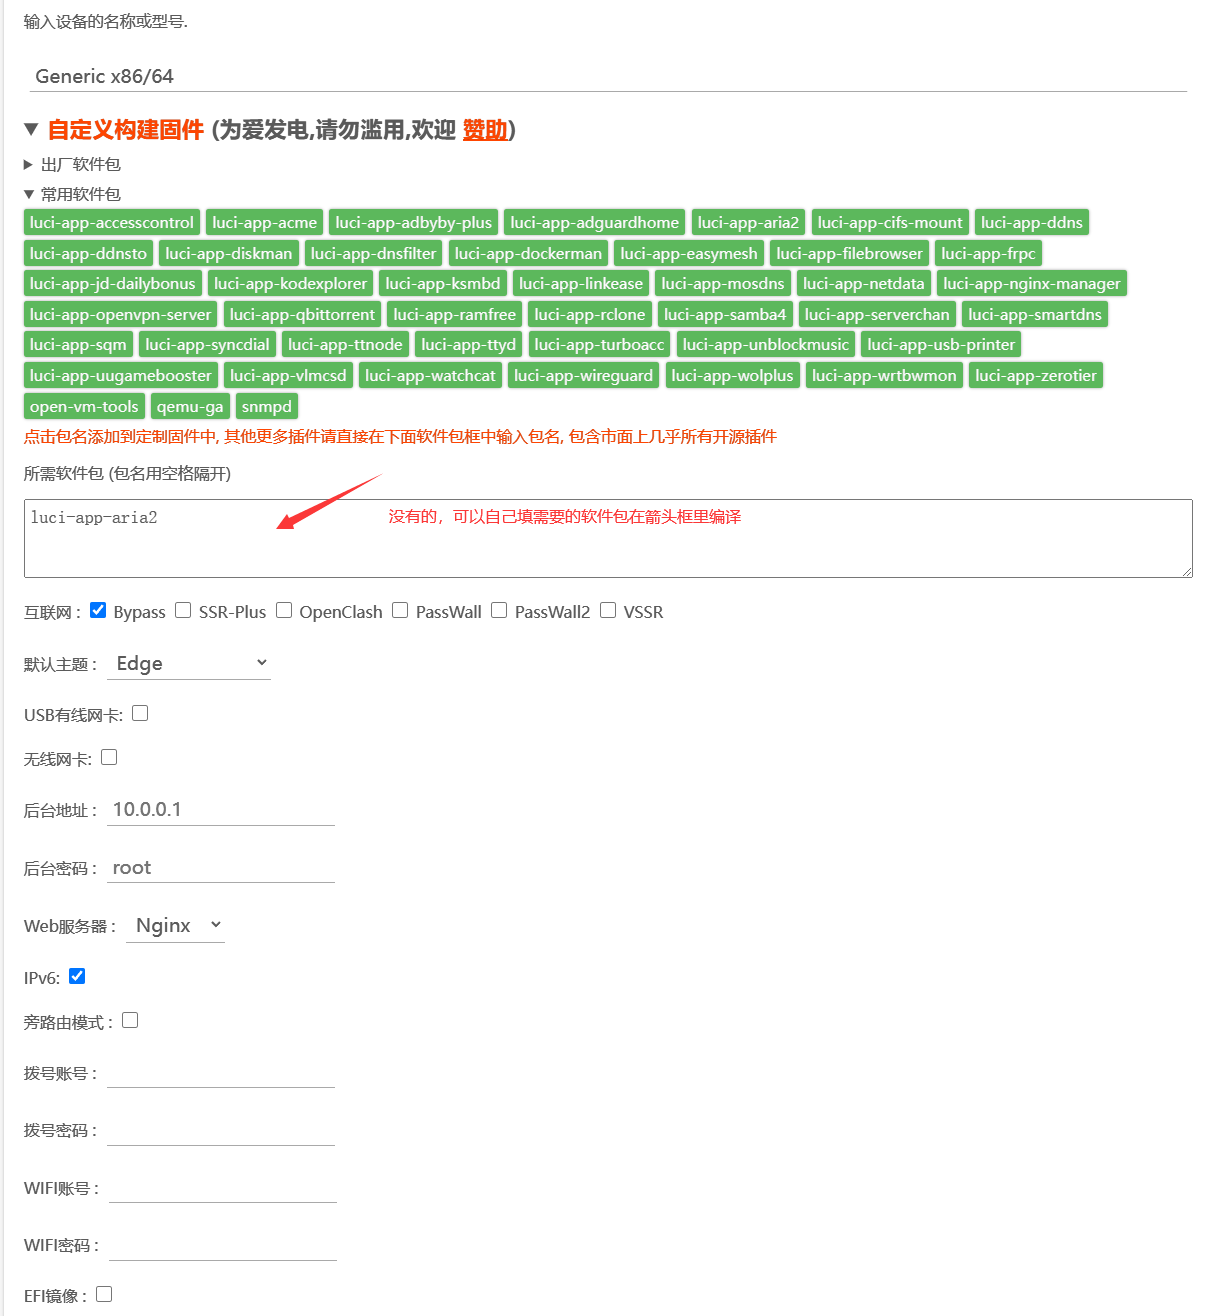Image resolution: width=1207 pixels, height=1316 pixels.
Task: Open the 赞助 sponsor link
Action: [x=485, y=130]
